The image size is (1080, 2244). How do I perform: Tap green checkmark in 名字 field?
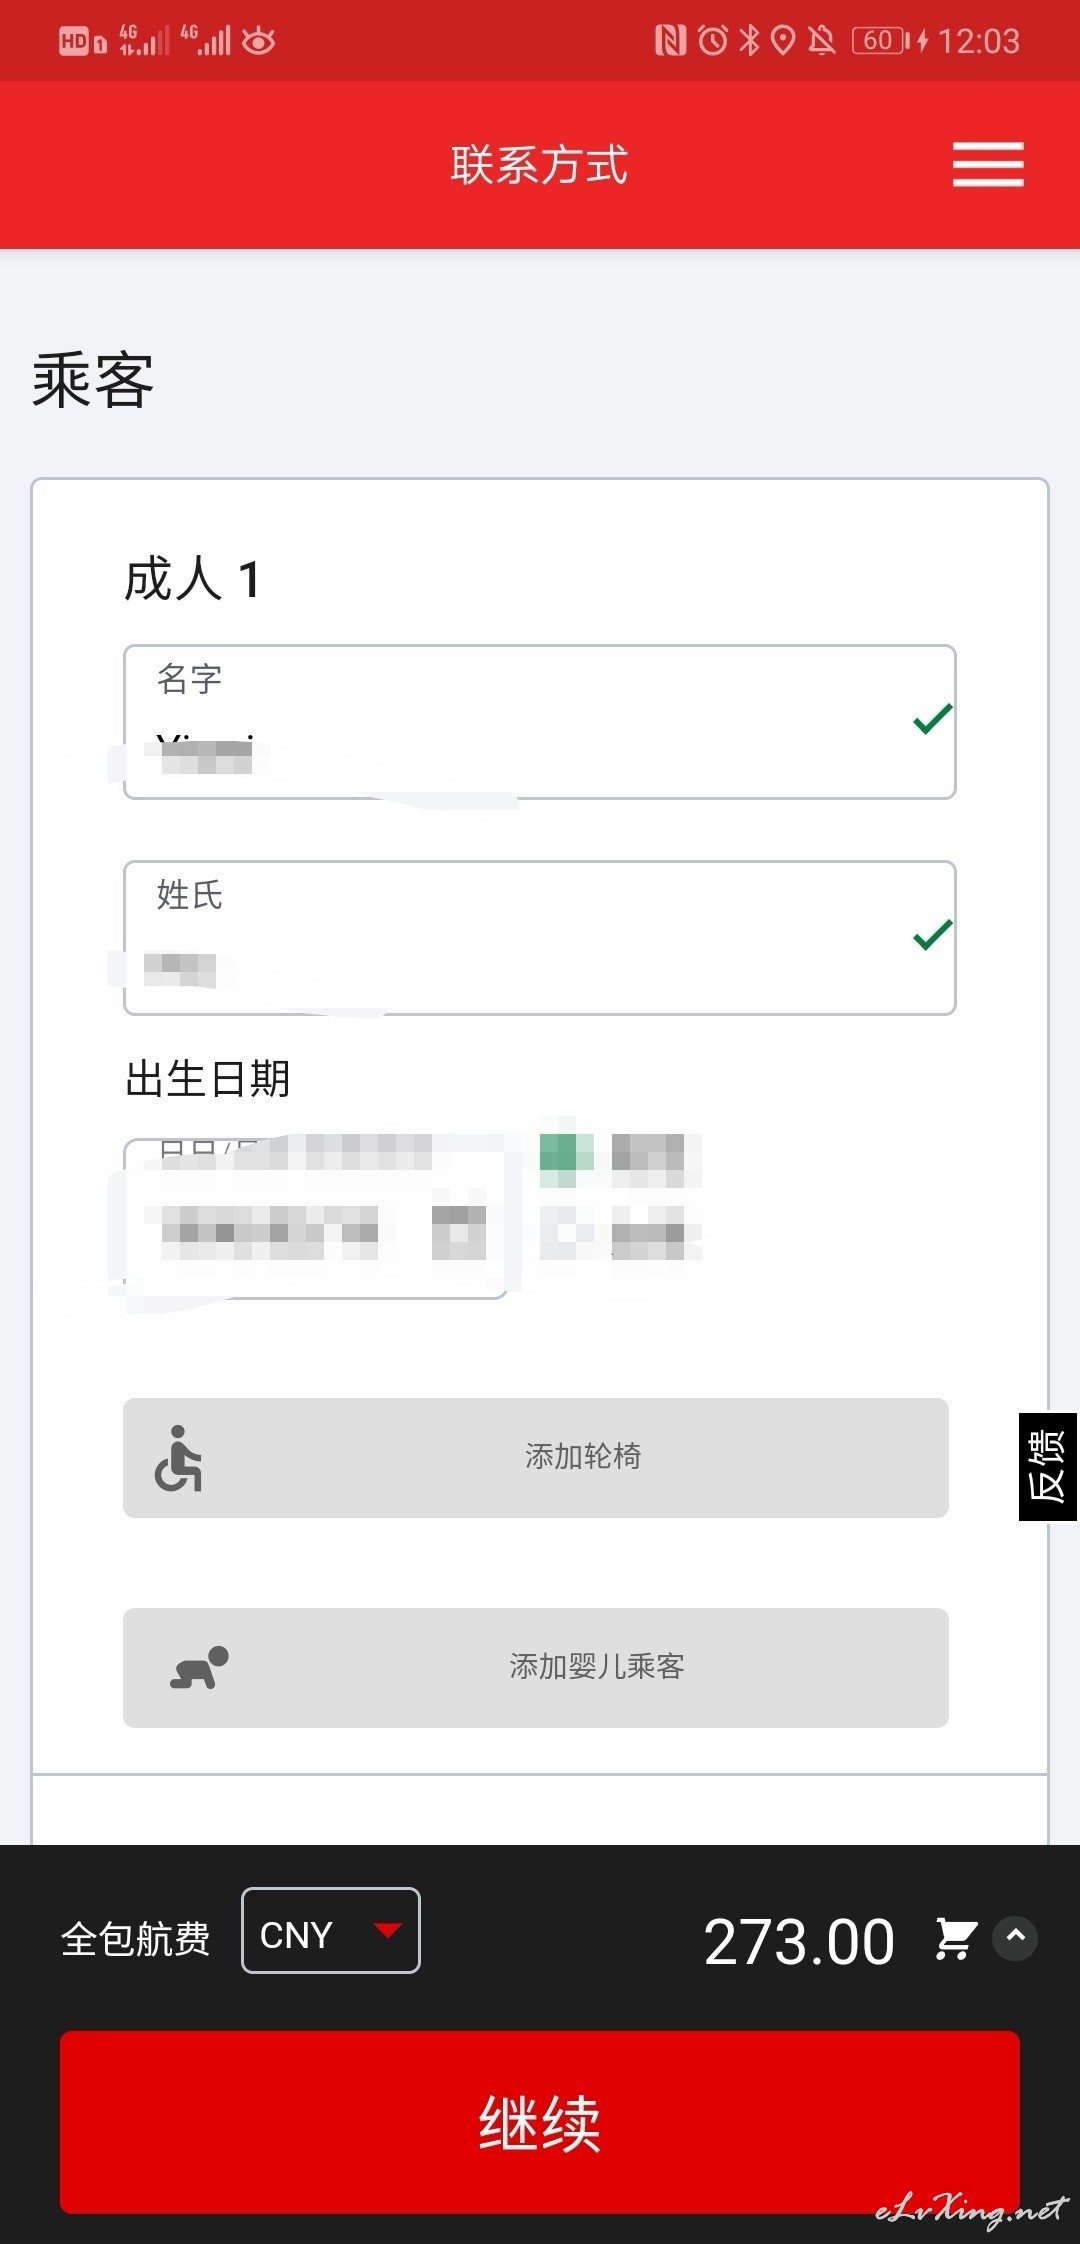pyautogui.click(x=932, y=719)
